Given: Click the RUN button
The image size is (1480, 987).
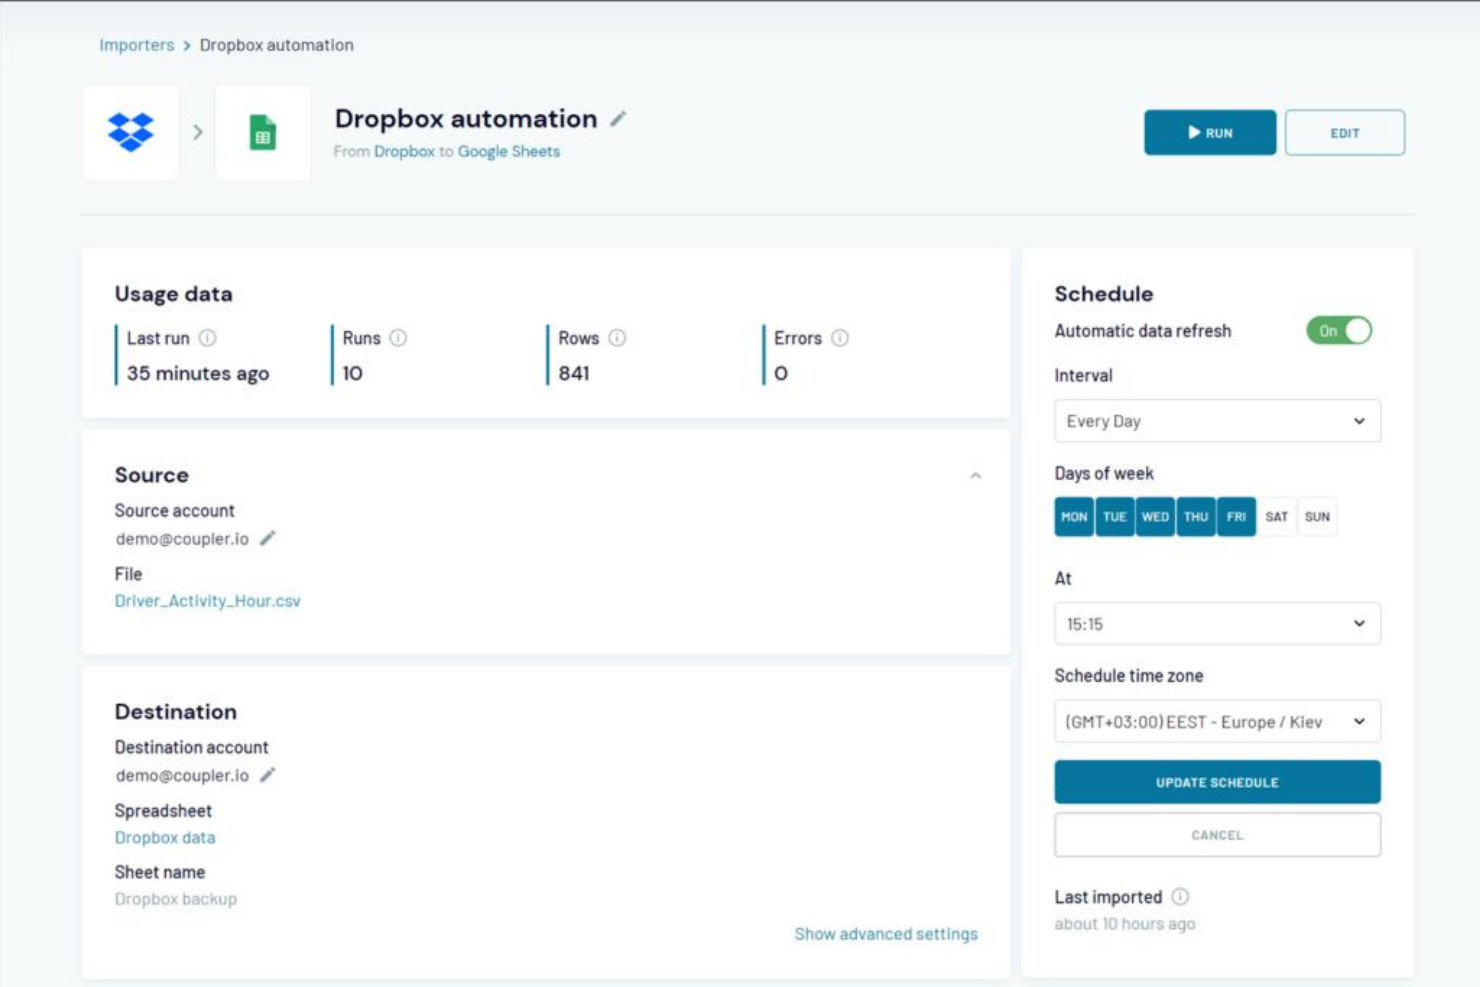Looking at the screenshot, I should pyautogui.click(x=1208, y=131).
